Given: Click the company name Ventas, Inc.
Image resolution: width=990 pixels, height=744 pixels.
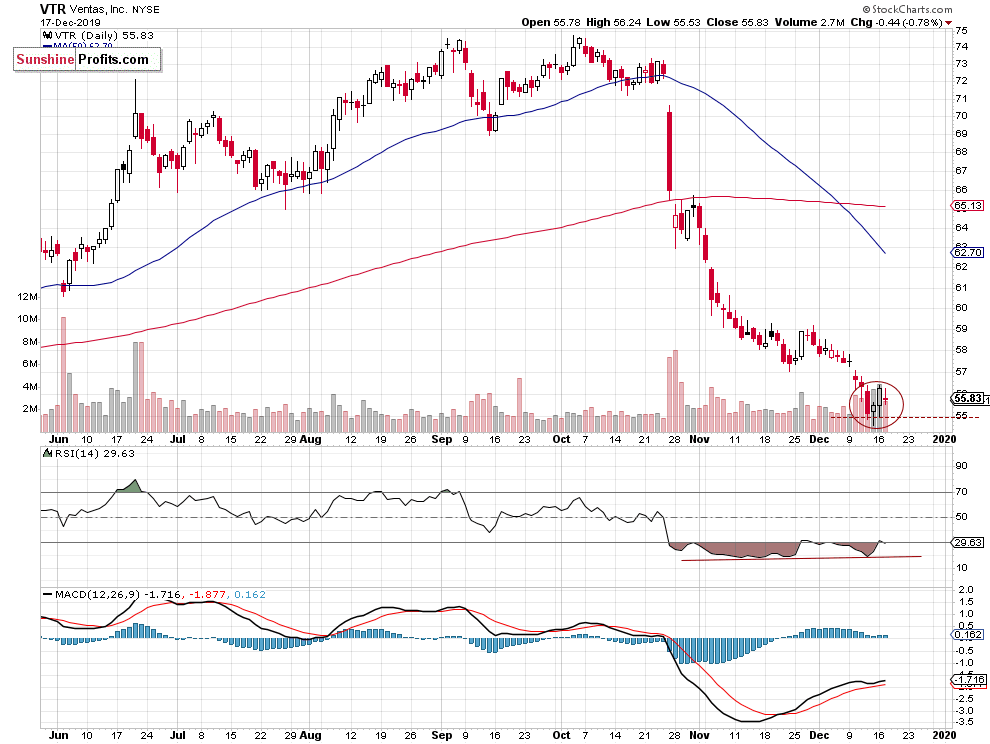Looking at the screenshot, I should tap(97, 9).
